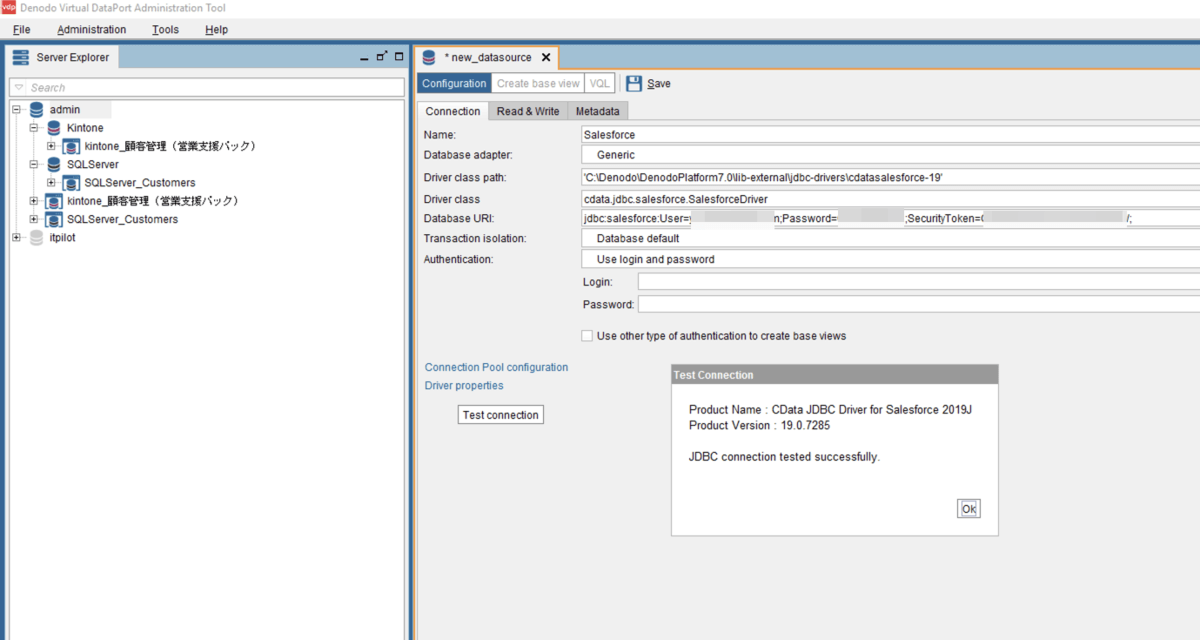Click the Denodo vdp logo in title bar
This screenshot has width=1200, height=640.
coord(8,8)
